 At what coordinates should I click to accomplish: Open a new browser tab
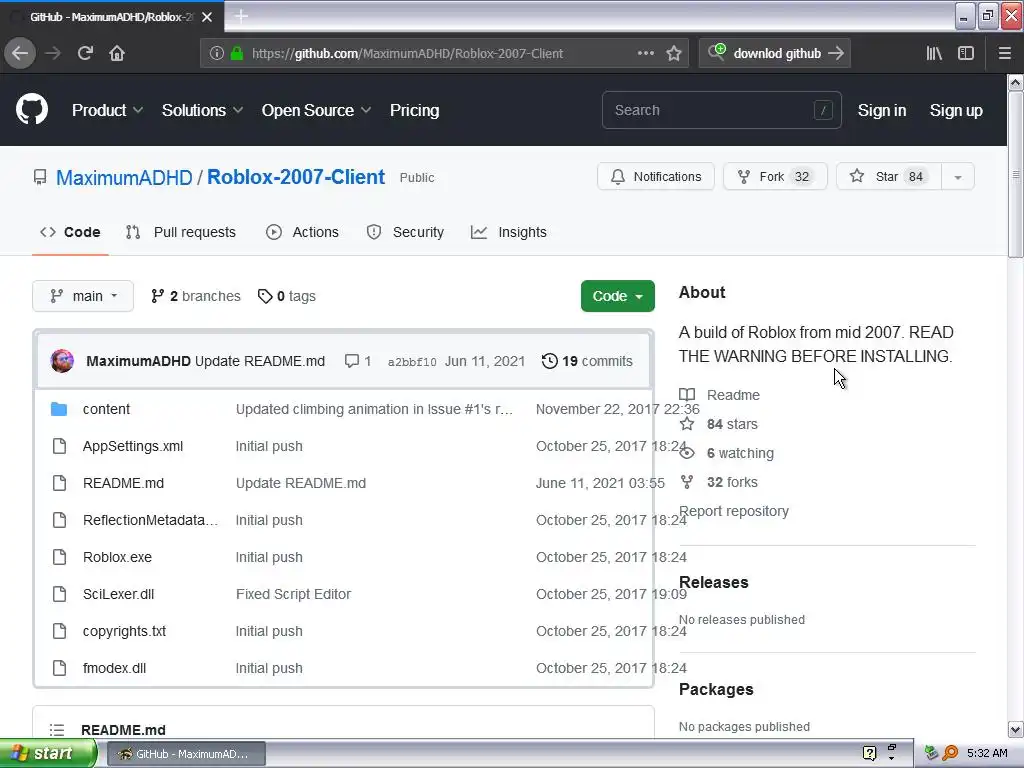(241, 16)
